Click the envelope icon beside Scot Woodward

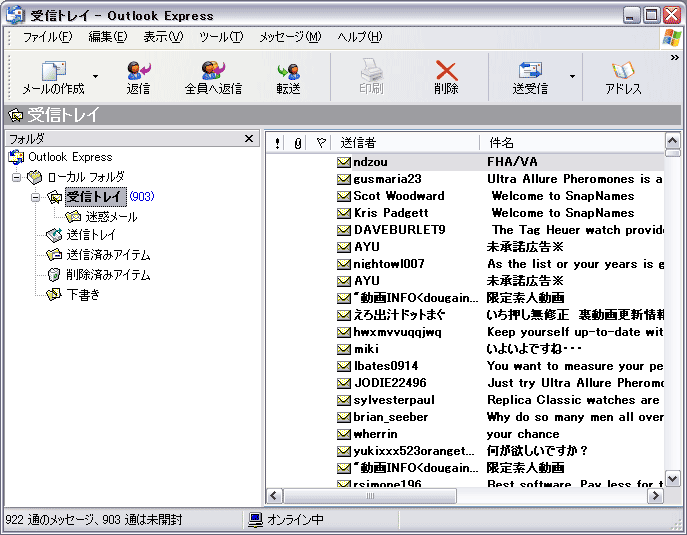pos(344,196)
